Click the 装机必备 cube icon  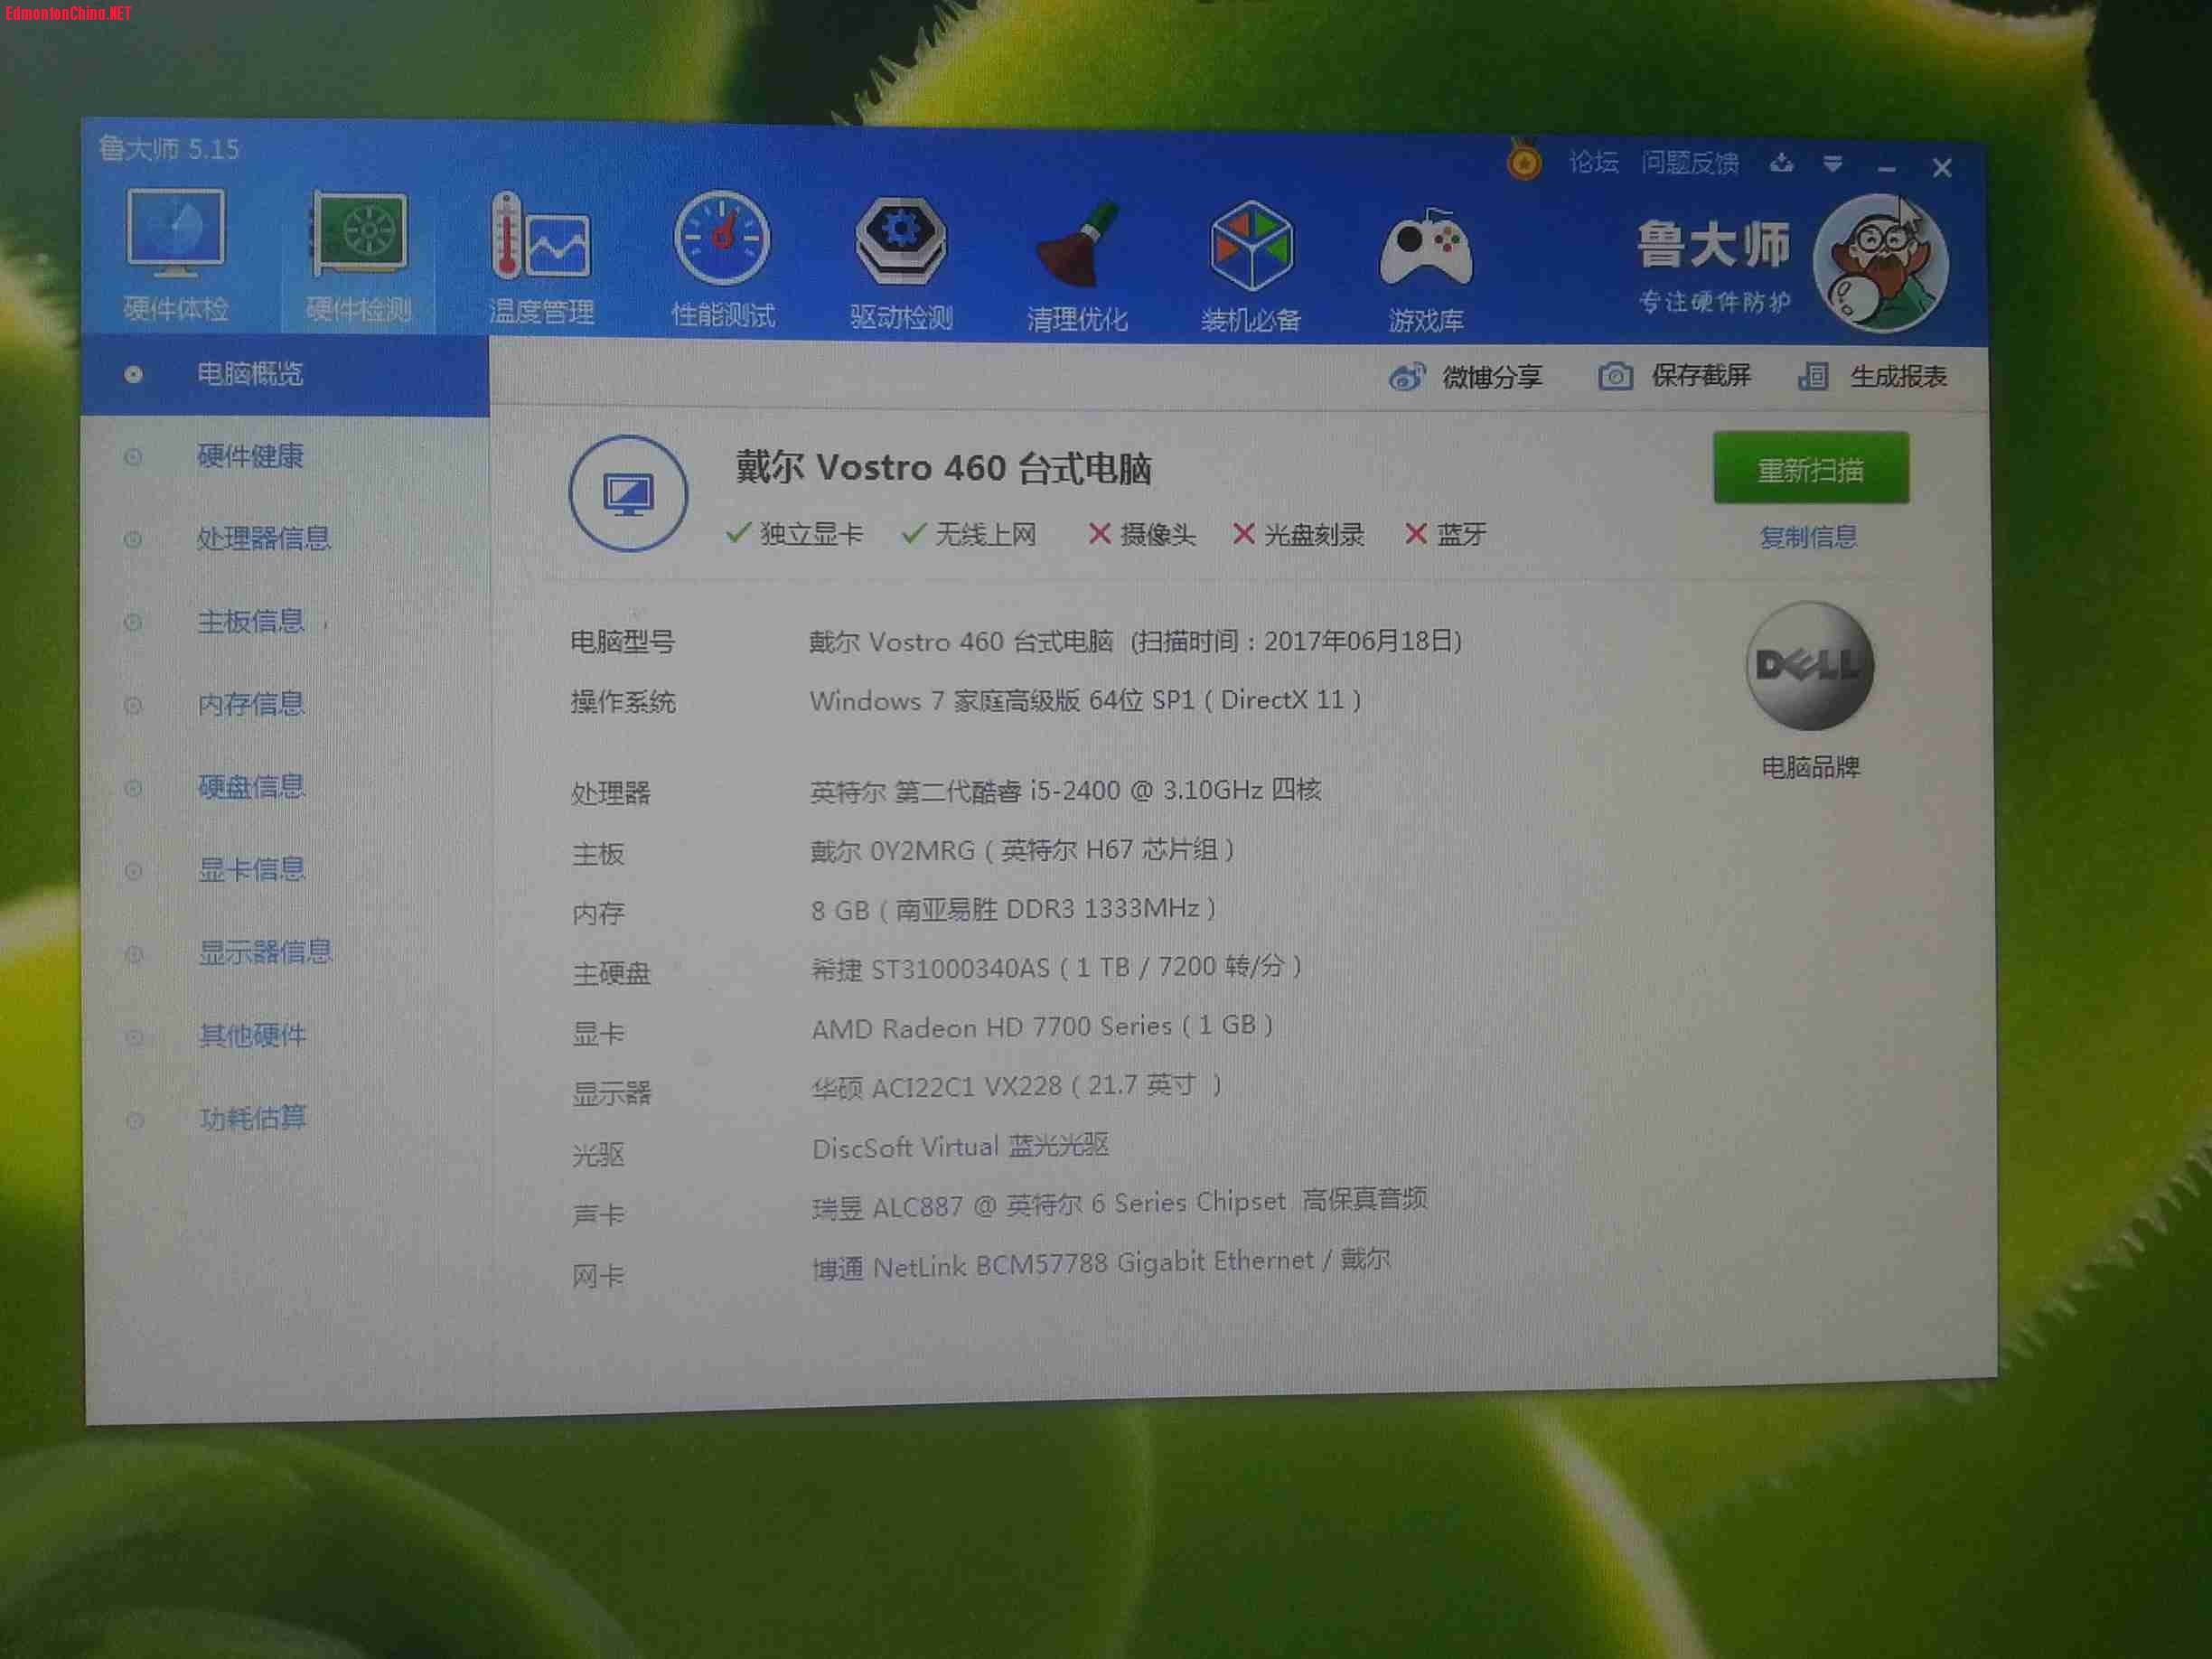pos(1251,246)
